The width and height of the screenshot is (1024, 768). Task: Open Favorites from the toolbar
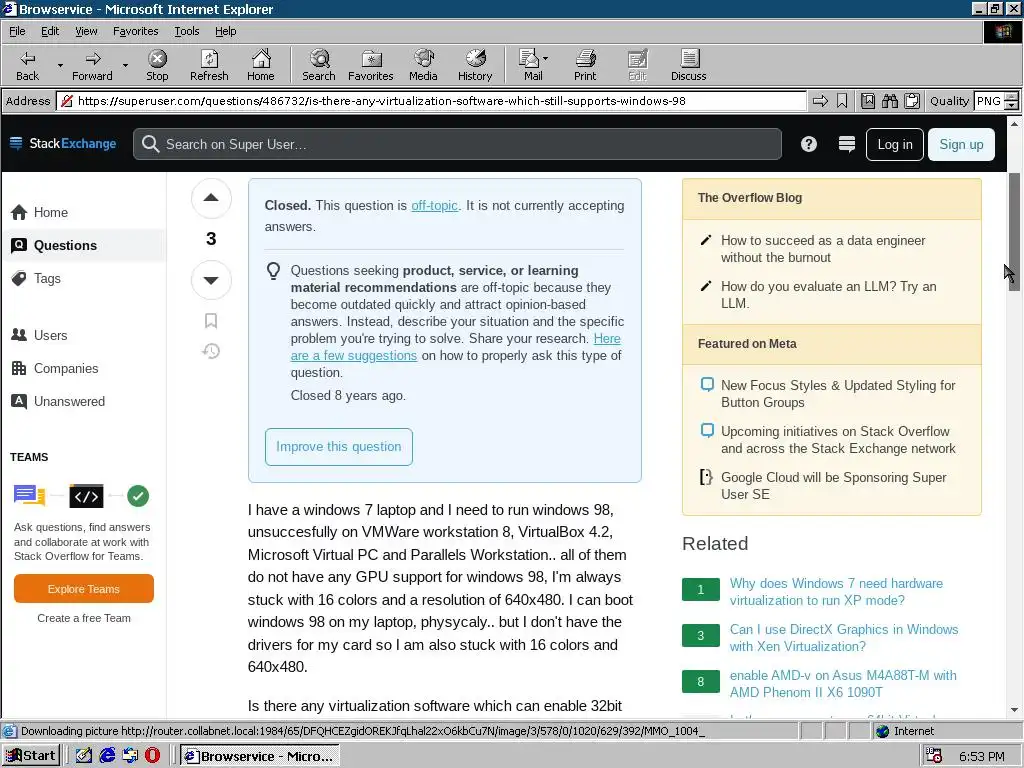click(370, 65)
